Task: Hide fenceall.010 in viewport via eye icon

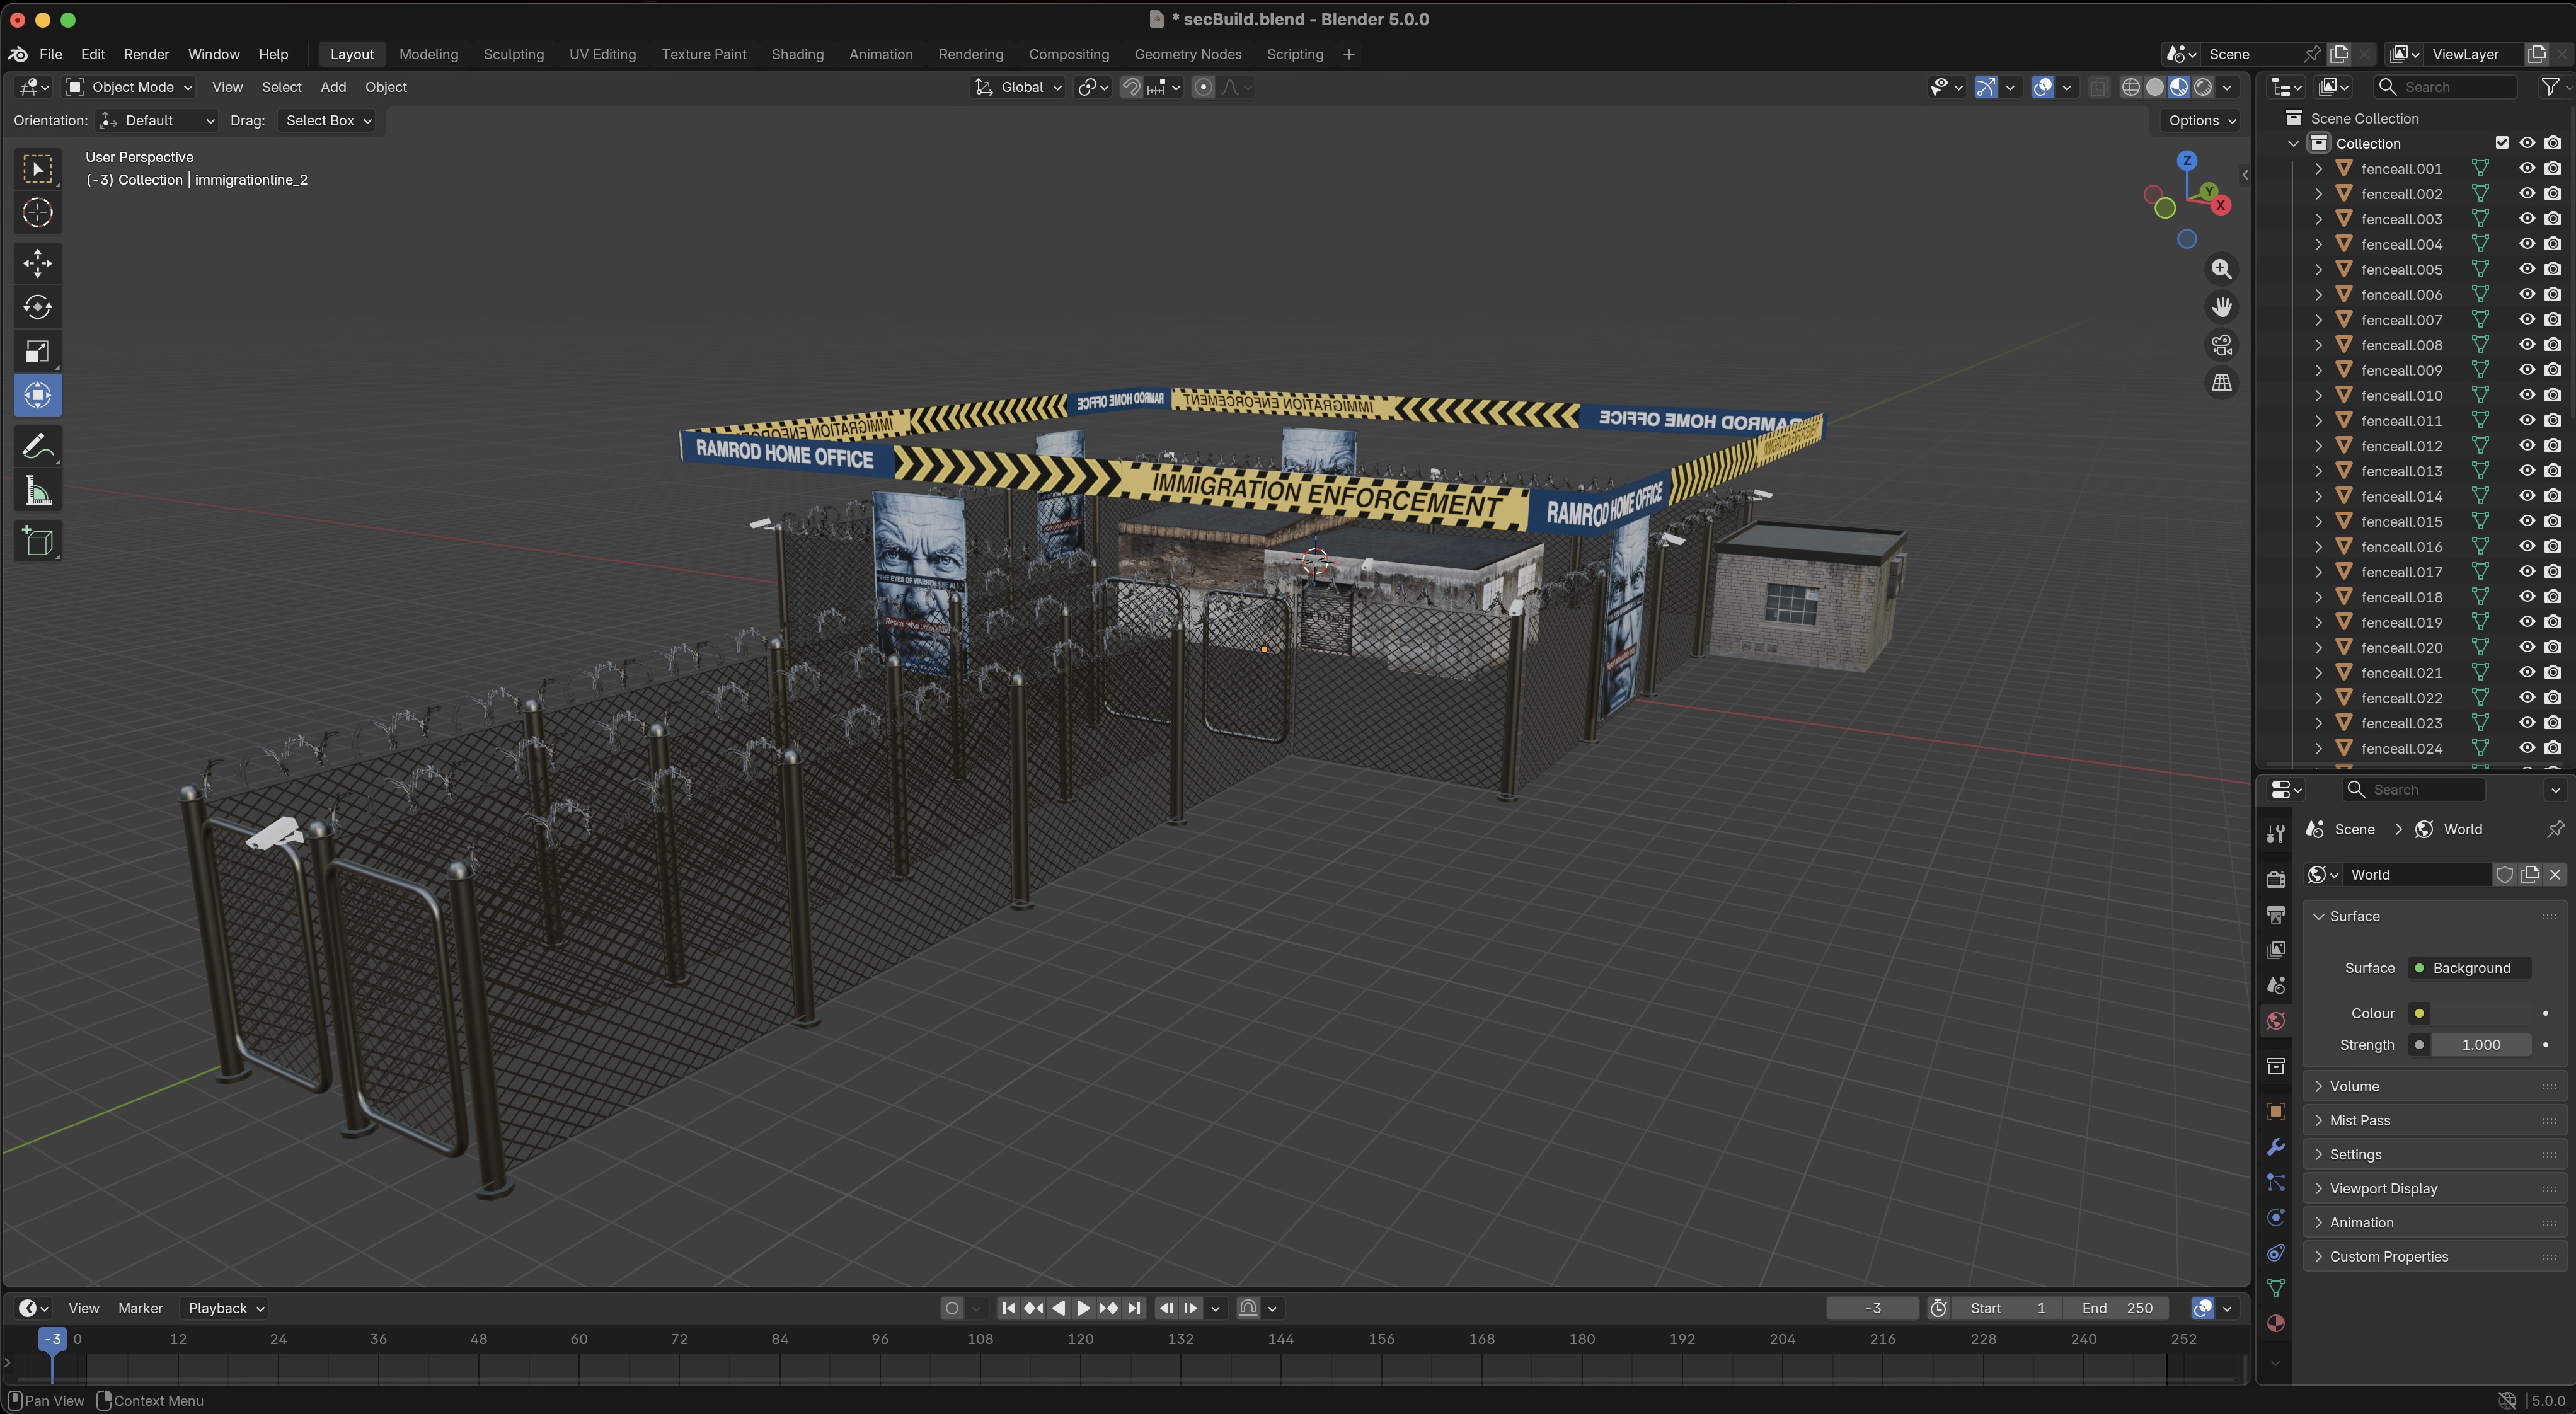Action: [x=2527, y=395]
